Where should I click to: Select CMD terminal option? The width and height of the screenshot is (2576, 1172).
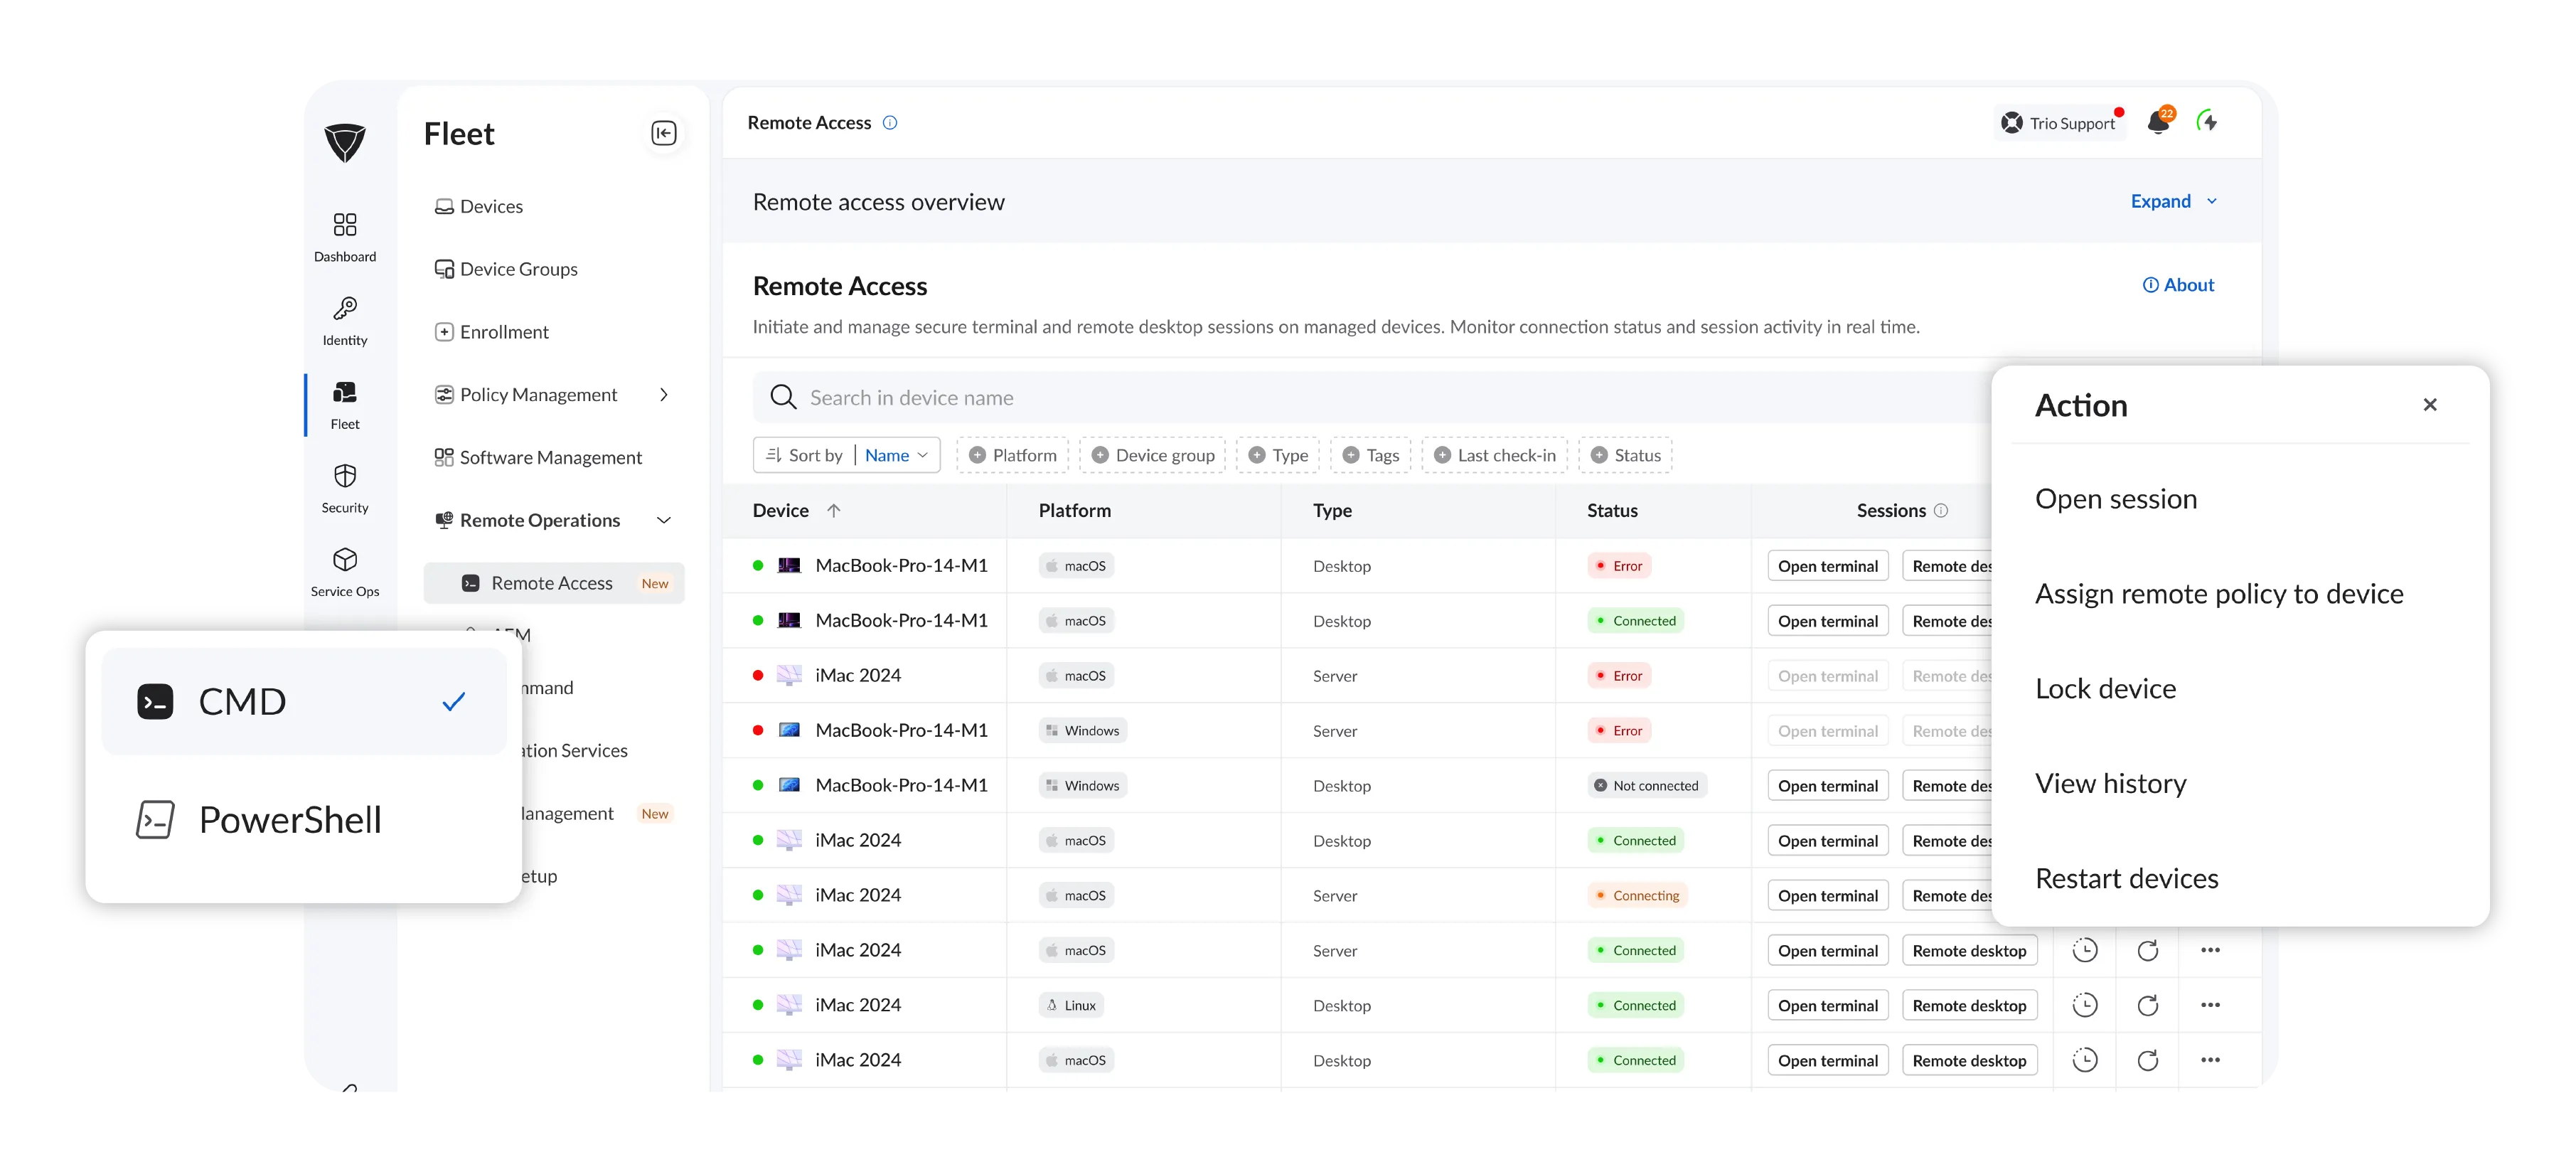pos(304,701)
